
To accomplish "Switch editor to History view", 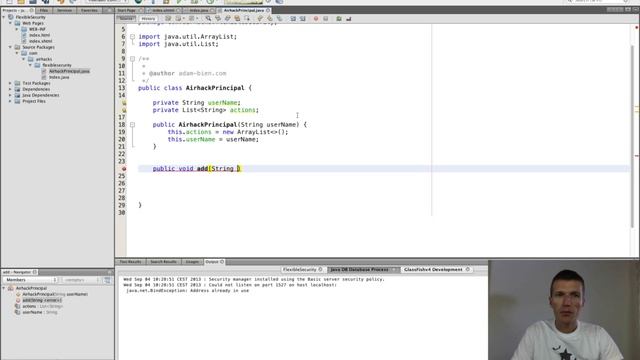I will (x=148, y=18).
